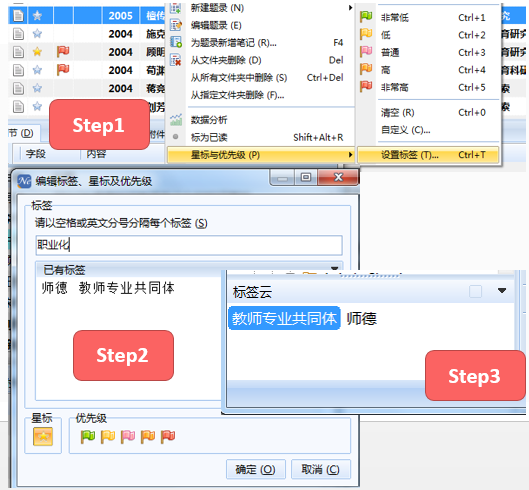Choose 标为已读 menu item
Image resolution: width=529 pixels, height=490 pixels.
(x=260, y=137)
